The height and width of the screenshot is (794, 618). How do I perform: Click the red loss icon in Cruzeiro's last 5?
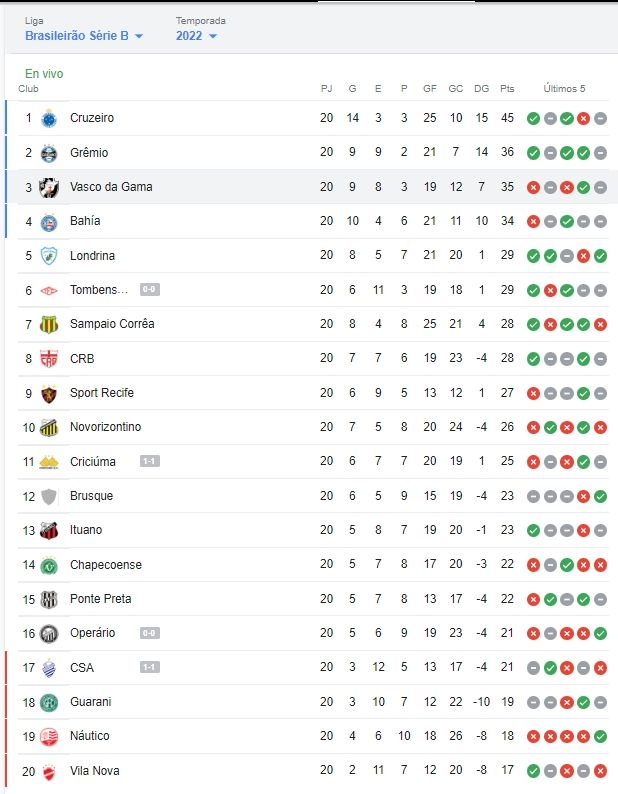(584, 118)
